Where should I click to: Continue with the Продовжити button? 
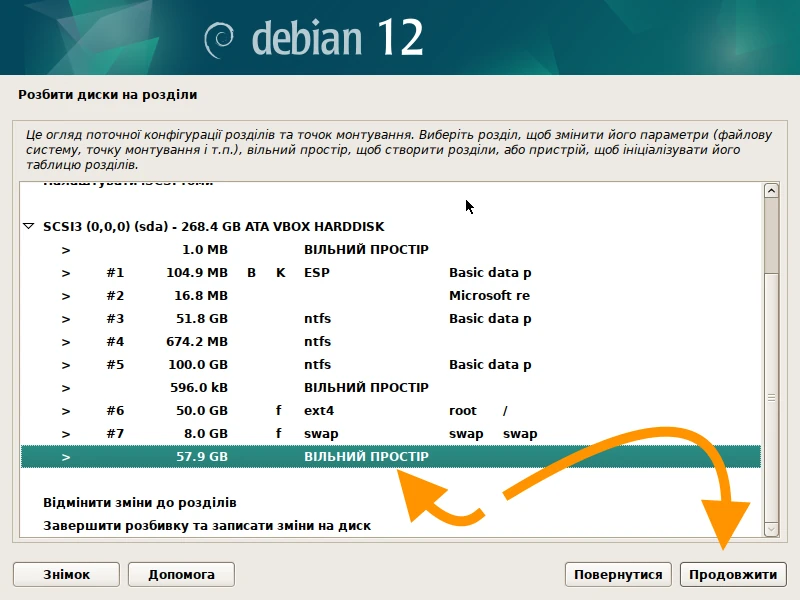pos(733,574)
